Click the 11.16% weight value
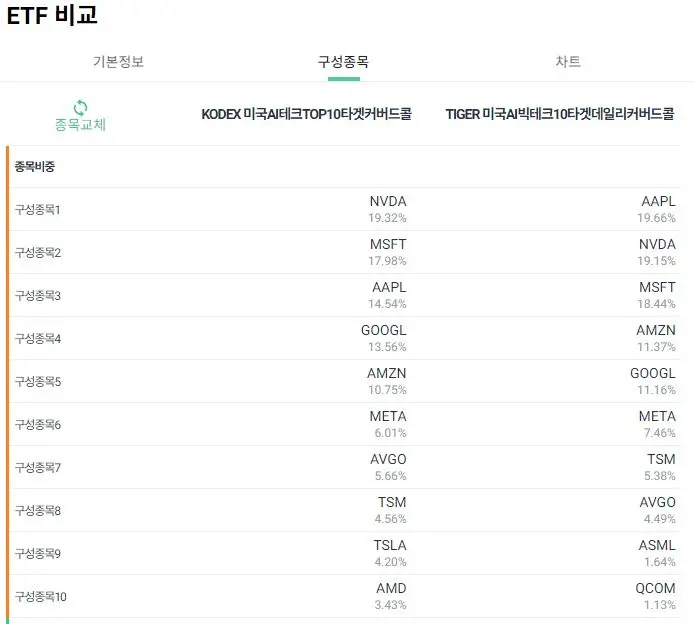The height and width of the screenshot is (624, 694). coord(656,389)
